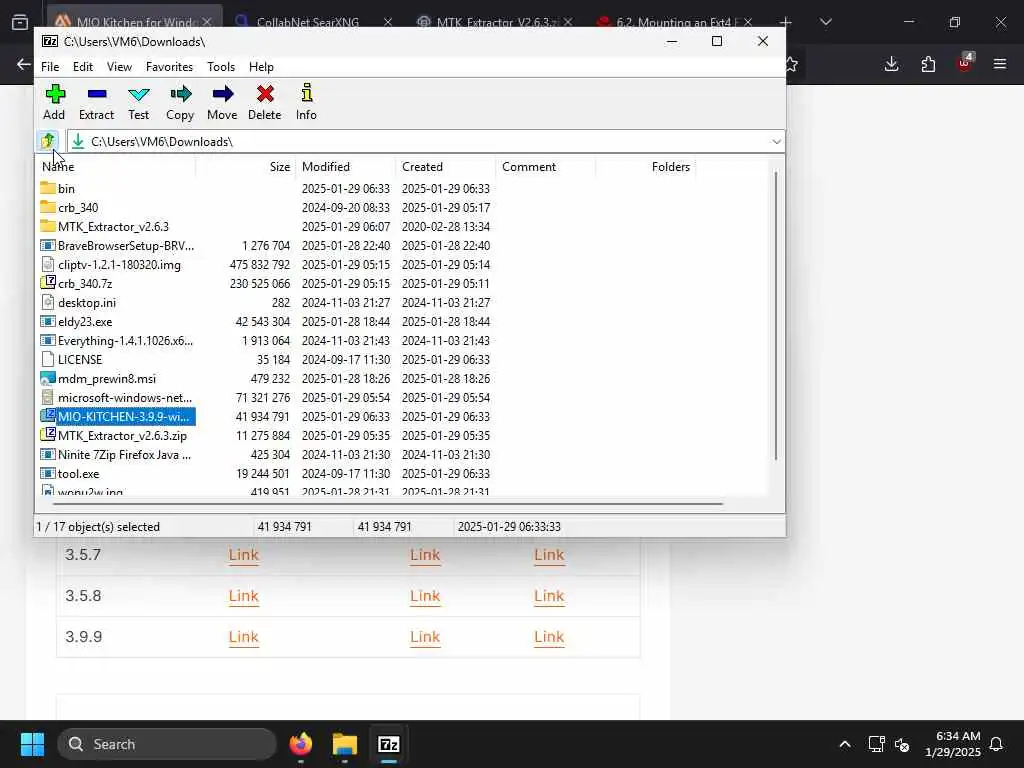
Task: Open the Help menu in 7-Zip
Action: click(x=261, y=67)
